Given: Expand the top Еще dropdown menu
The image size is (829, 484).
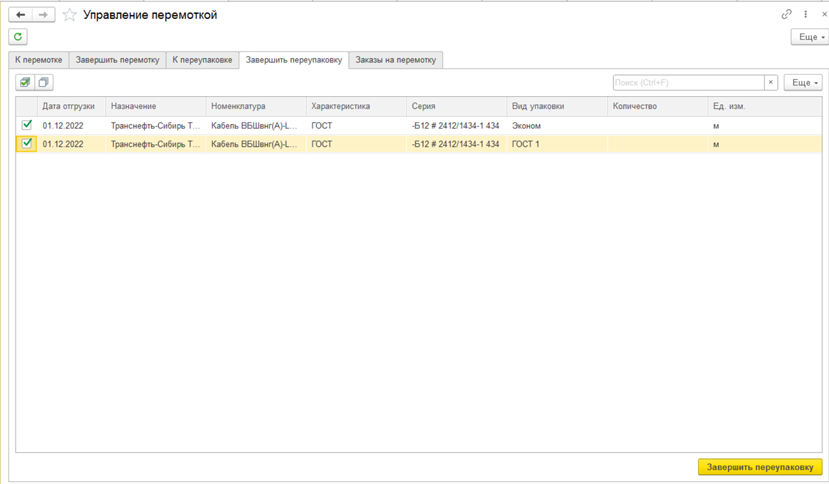Looking at the screenshot, I should tap(809, 36).
